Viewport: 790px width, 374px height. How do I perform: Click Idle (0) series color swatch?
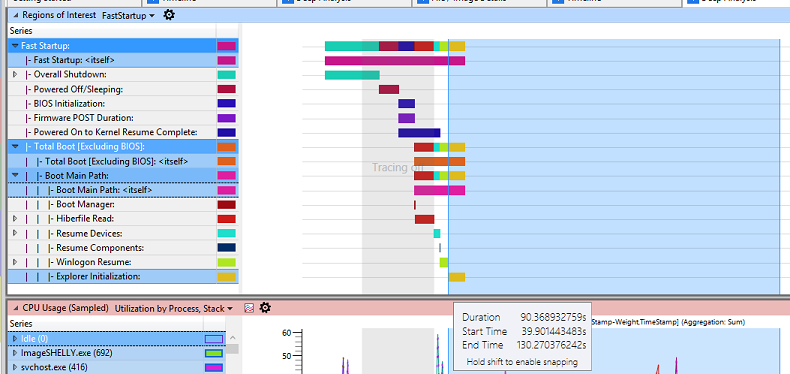214,339
